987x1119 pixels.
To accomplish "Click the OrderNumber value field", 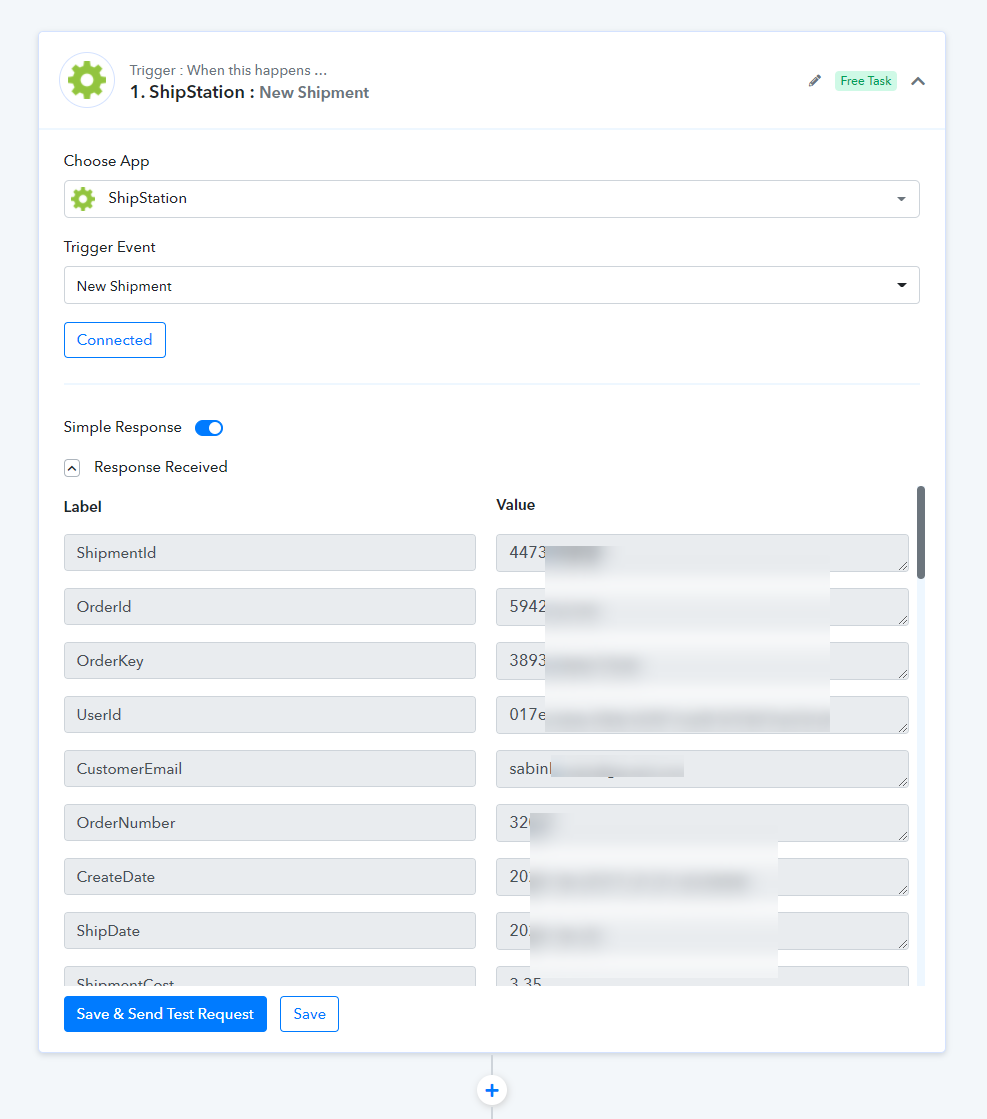I will [x=702, y=823].
